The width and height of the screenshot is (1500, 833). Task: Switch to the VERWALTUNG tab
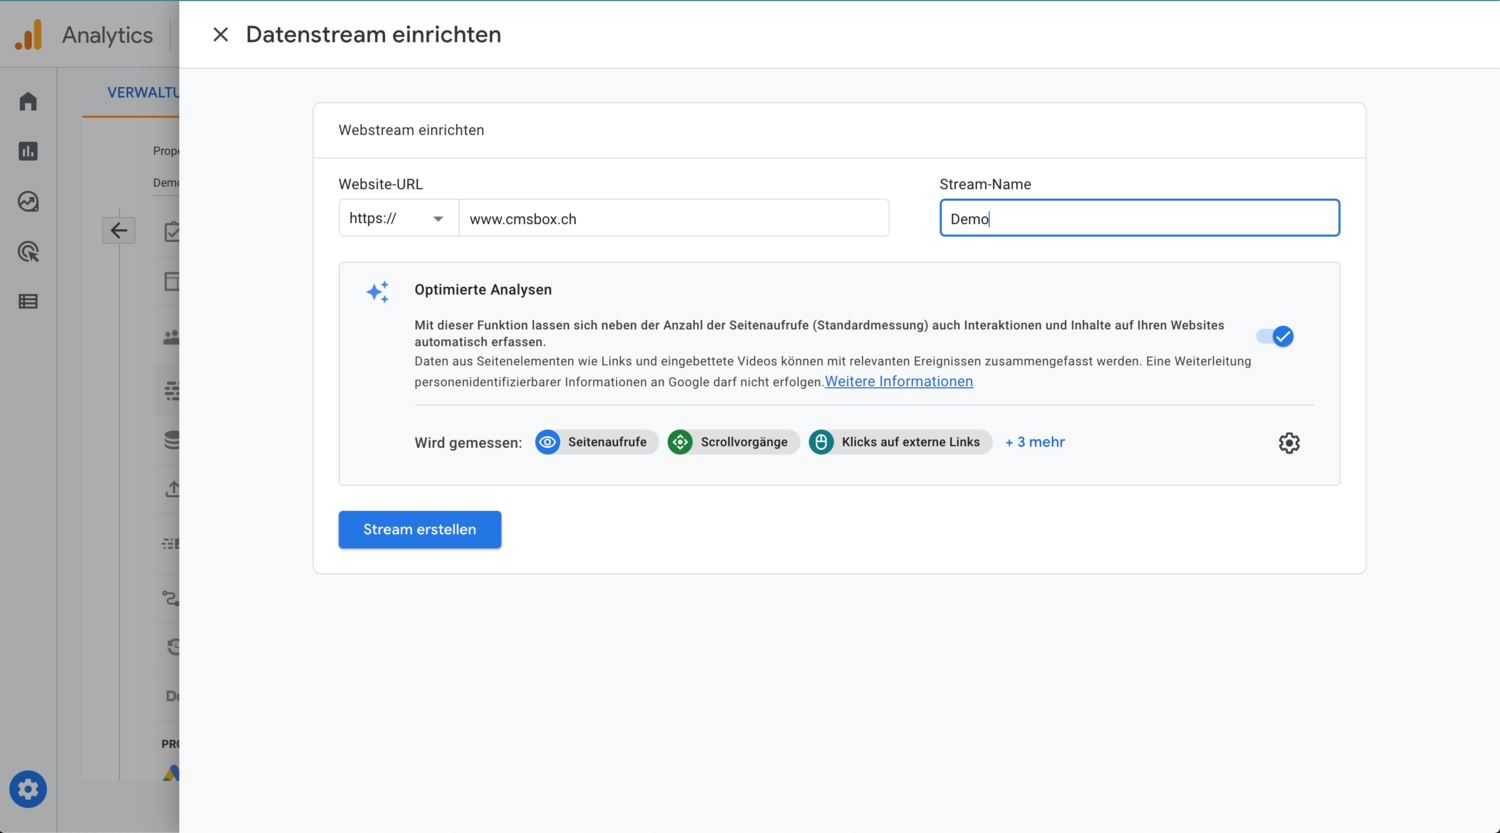143,93
